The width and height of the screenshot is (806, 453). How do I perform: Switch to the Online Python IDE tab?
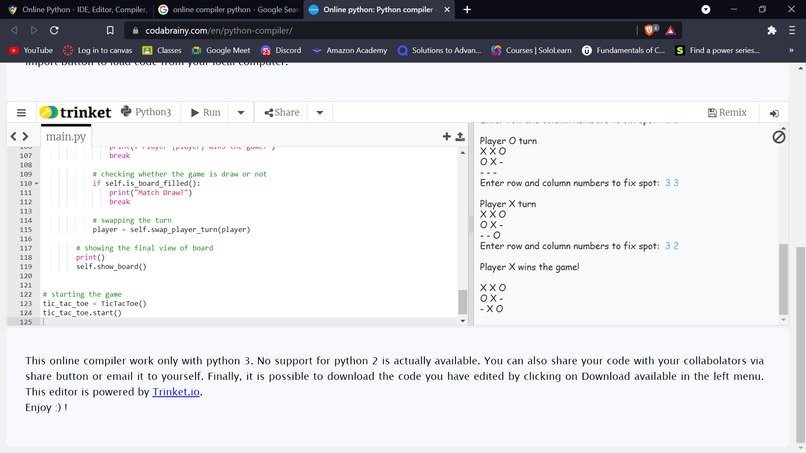pyautogui.click(x=77, y=9)
